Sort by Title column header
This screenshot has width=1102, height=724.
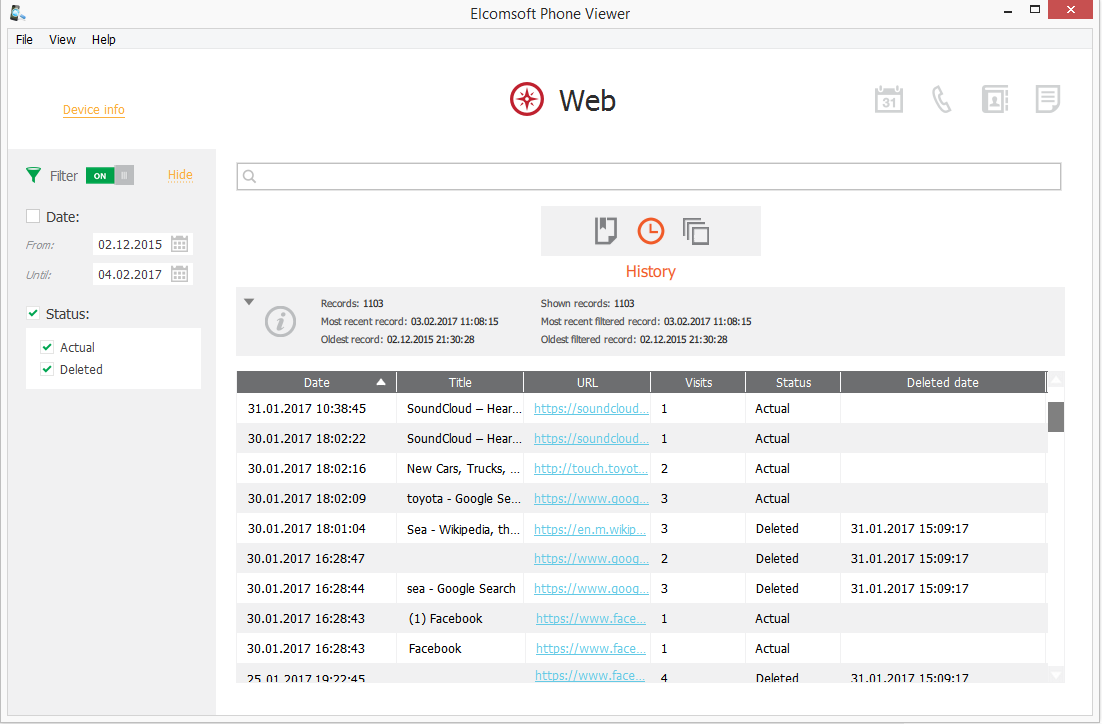(x=460, y=382)
